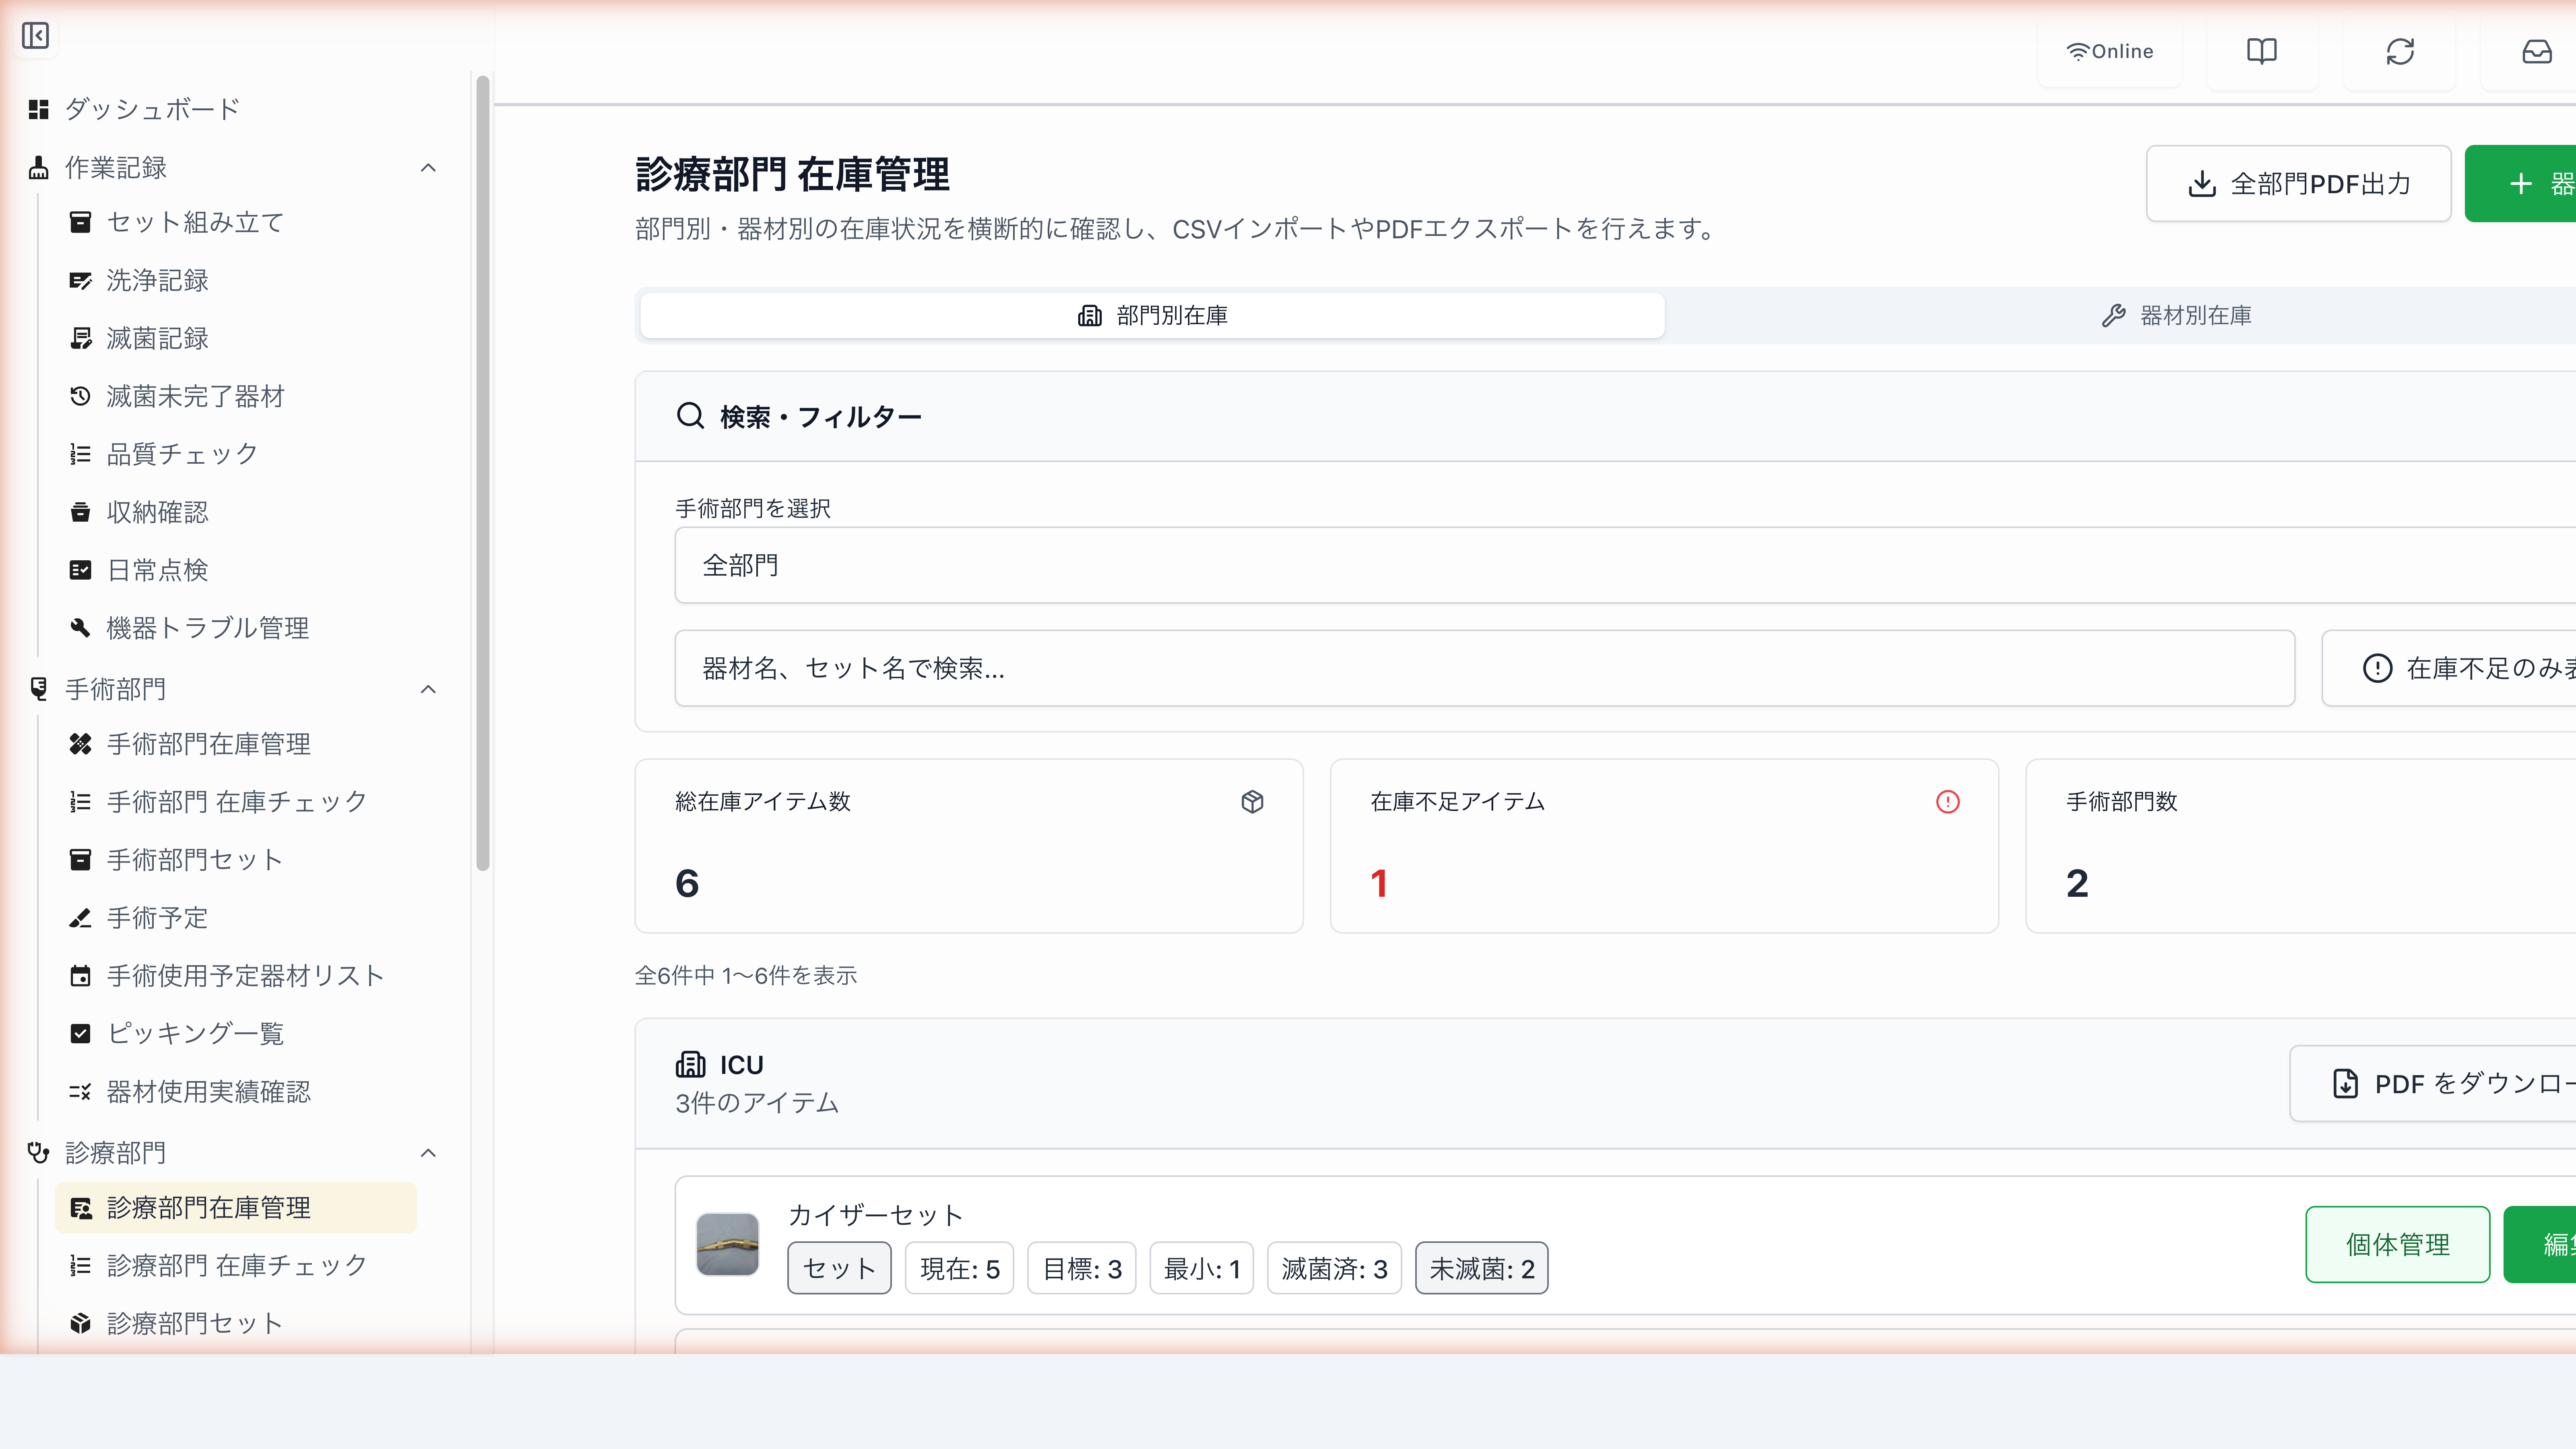Viewport: 2576px width, 1449px height.
Task: Click the 最小: 1 badge
Action: 1201,1268
